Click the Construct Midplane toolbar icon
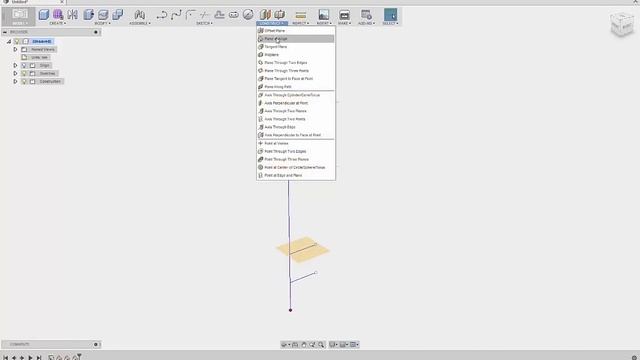 pos(280,15)
